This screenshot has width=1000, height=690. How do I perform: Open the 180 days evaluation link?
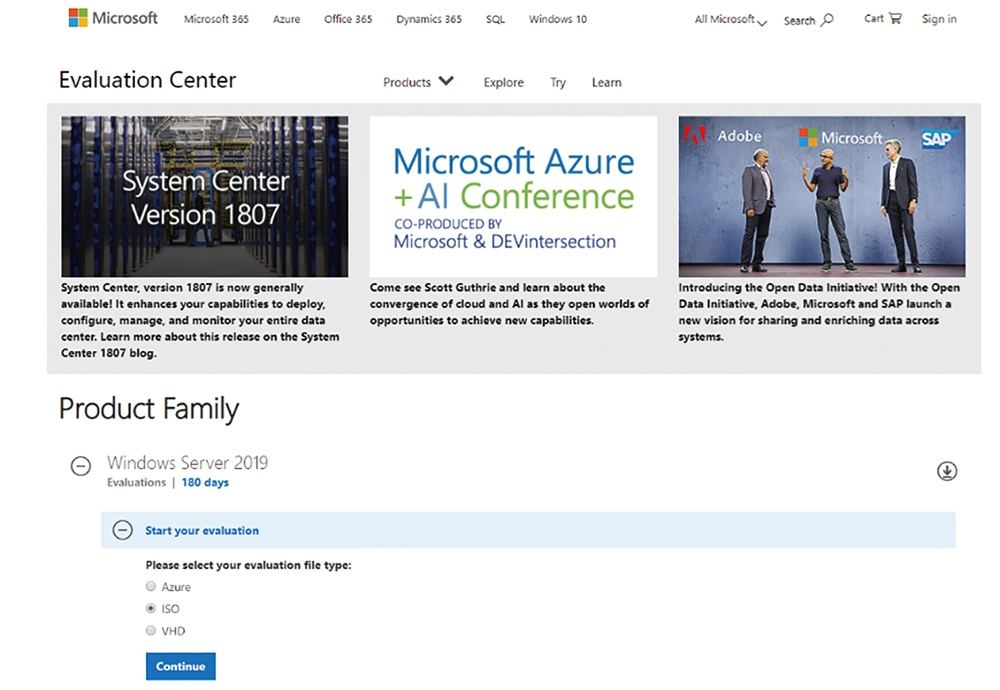[205, 483]
